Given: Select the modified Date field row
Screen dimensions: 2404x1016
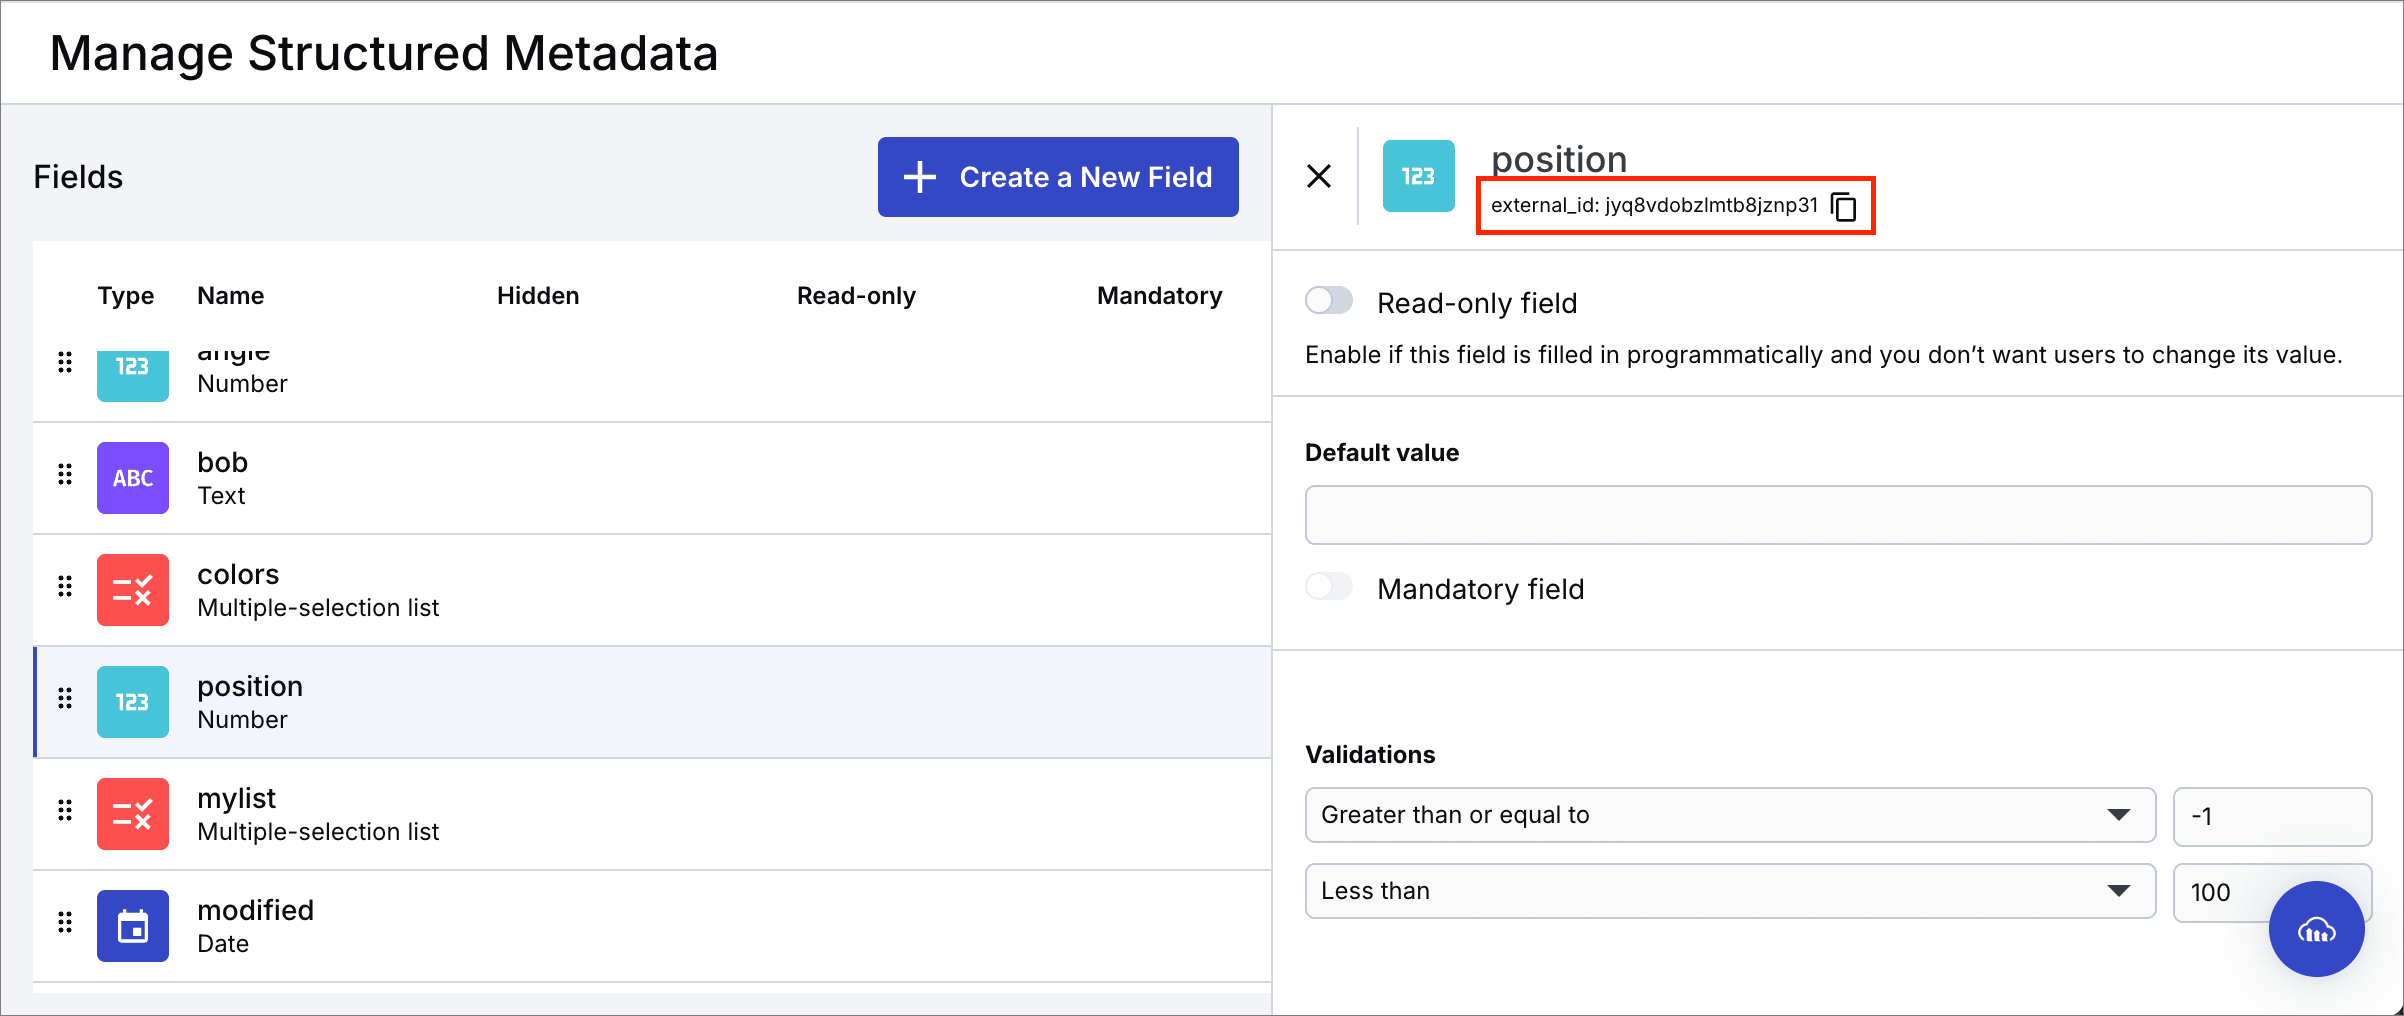Looking at the screenshot, I should pos(650,926).
